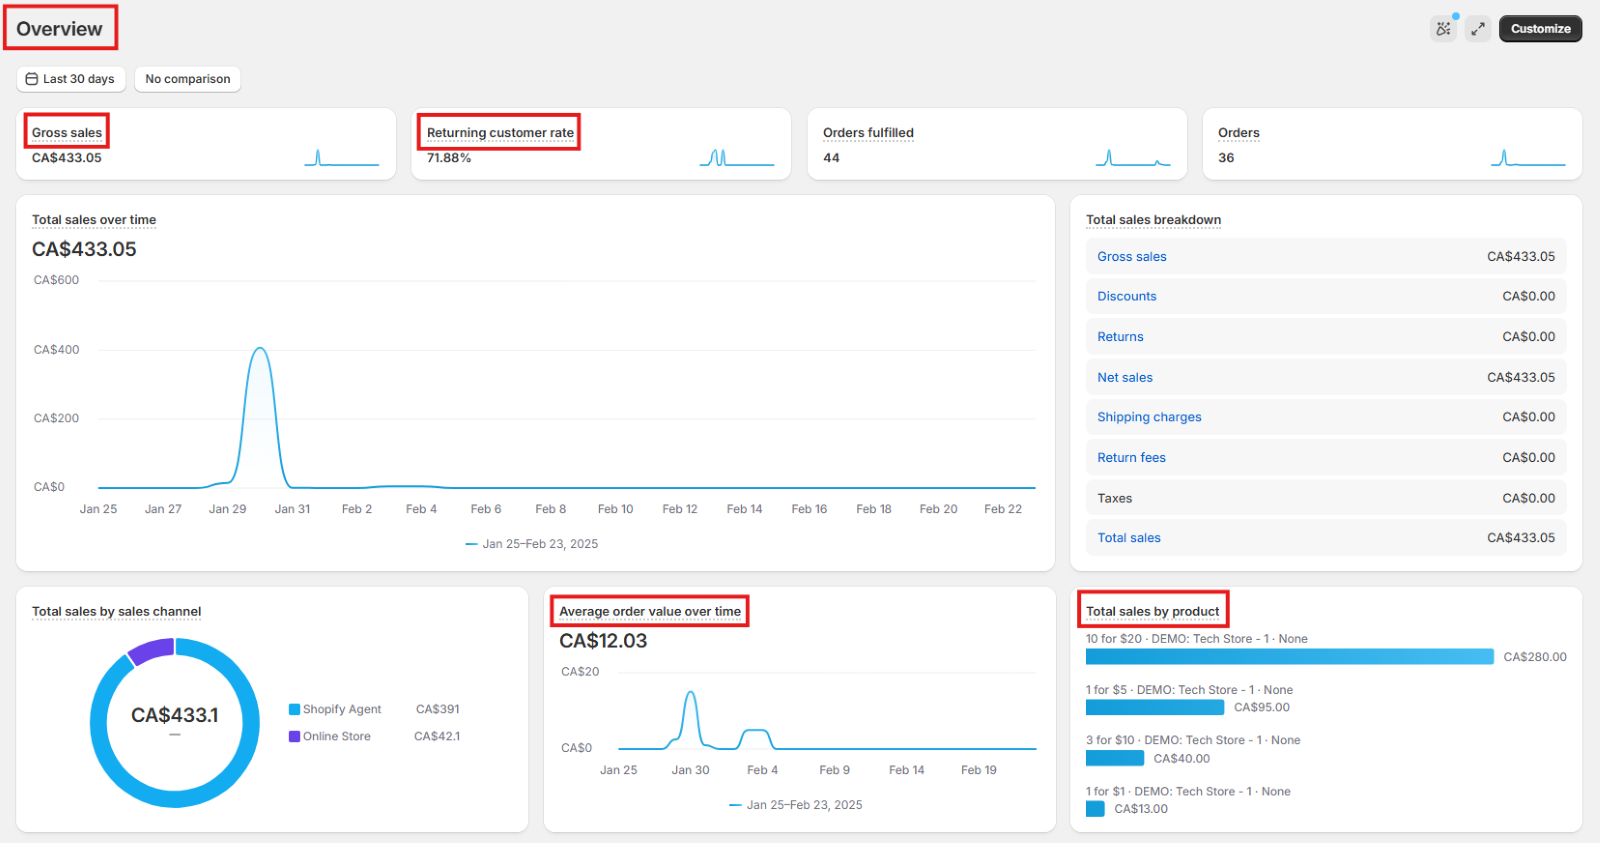Image resolution: width=1600 pixels, height=843 pixels.
Task: Click the CA$280.00 product sales bar
Action: [x=1289, y=657]
